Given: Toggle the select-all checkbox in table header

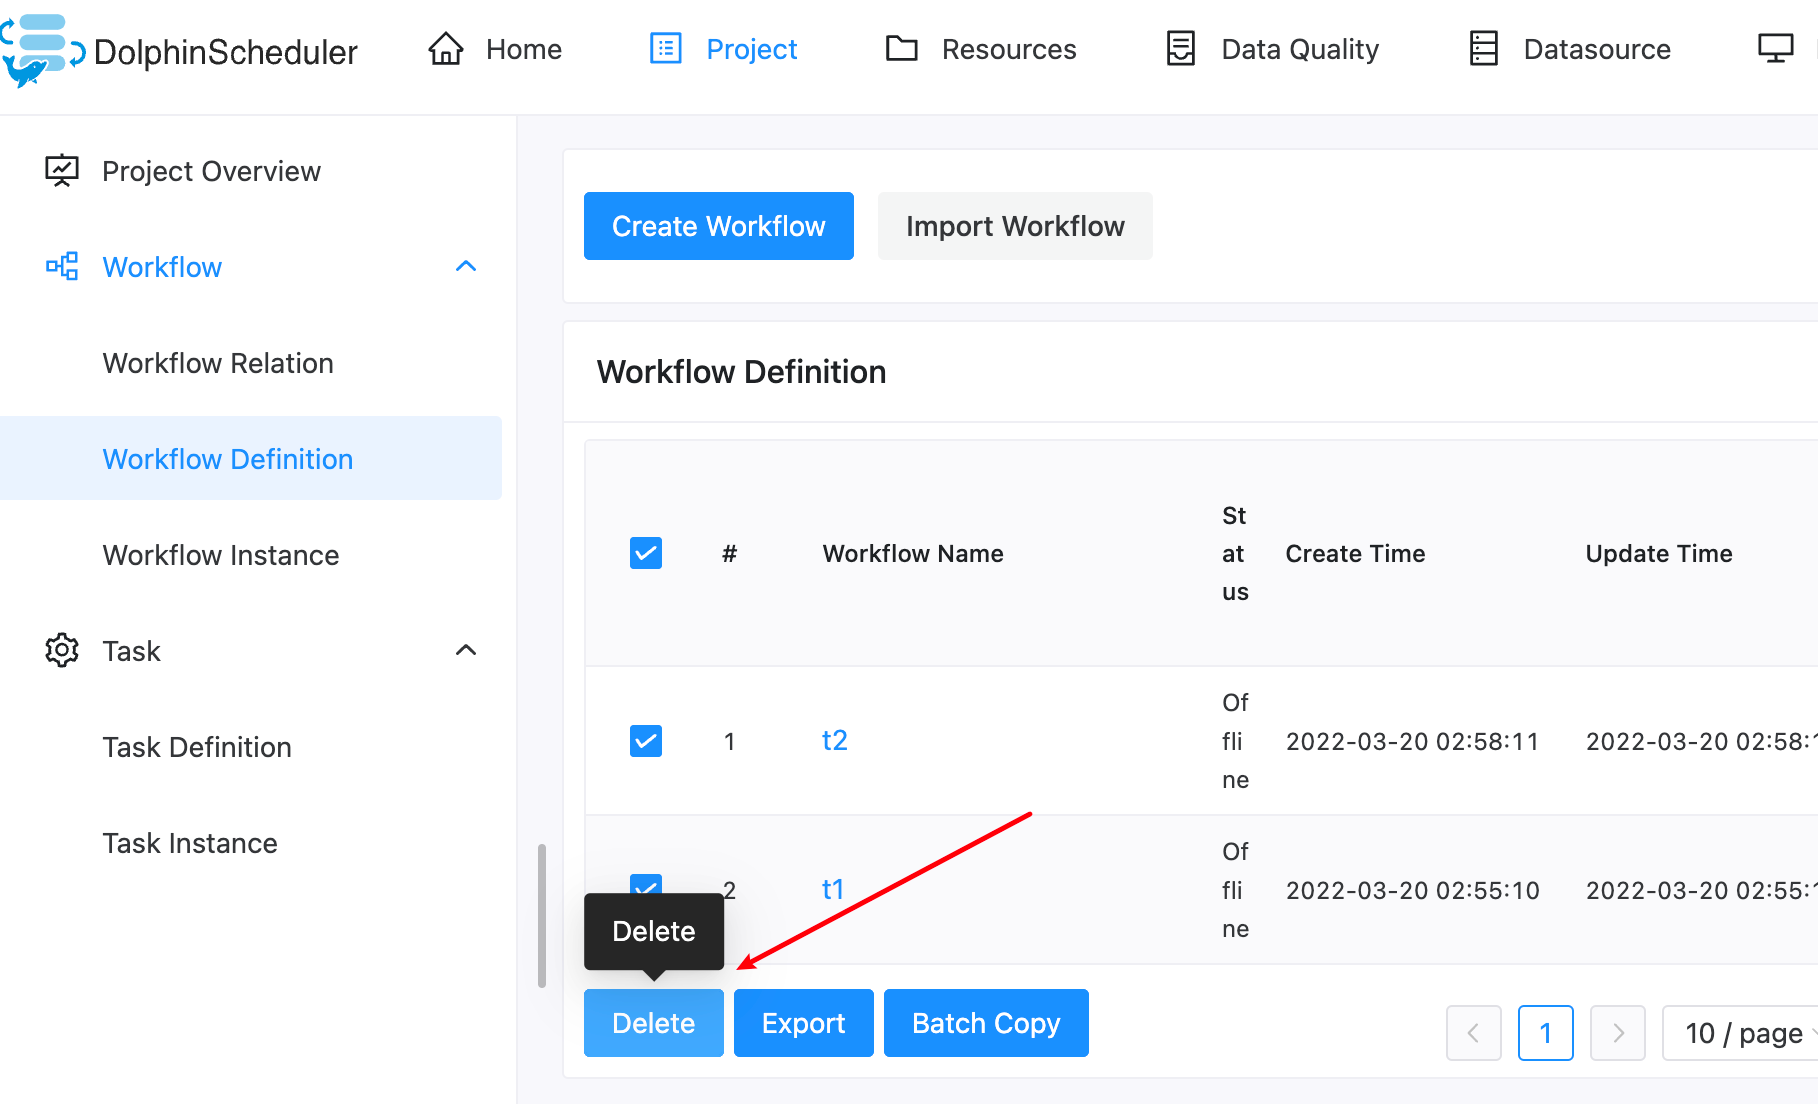Looking at the screenshot, I should [646, 553].
